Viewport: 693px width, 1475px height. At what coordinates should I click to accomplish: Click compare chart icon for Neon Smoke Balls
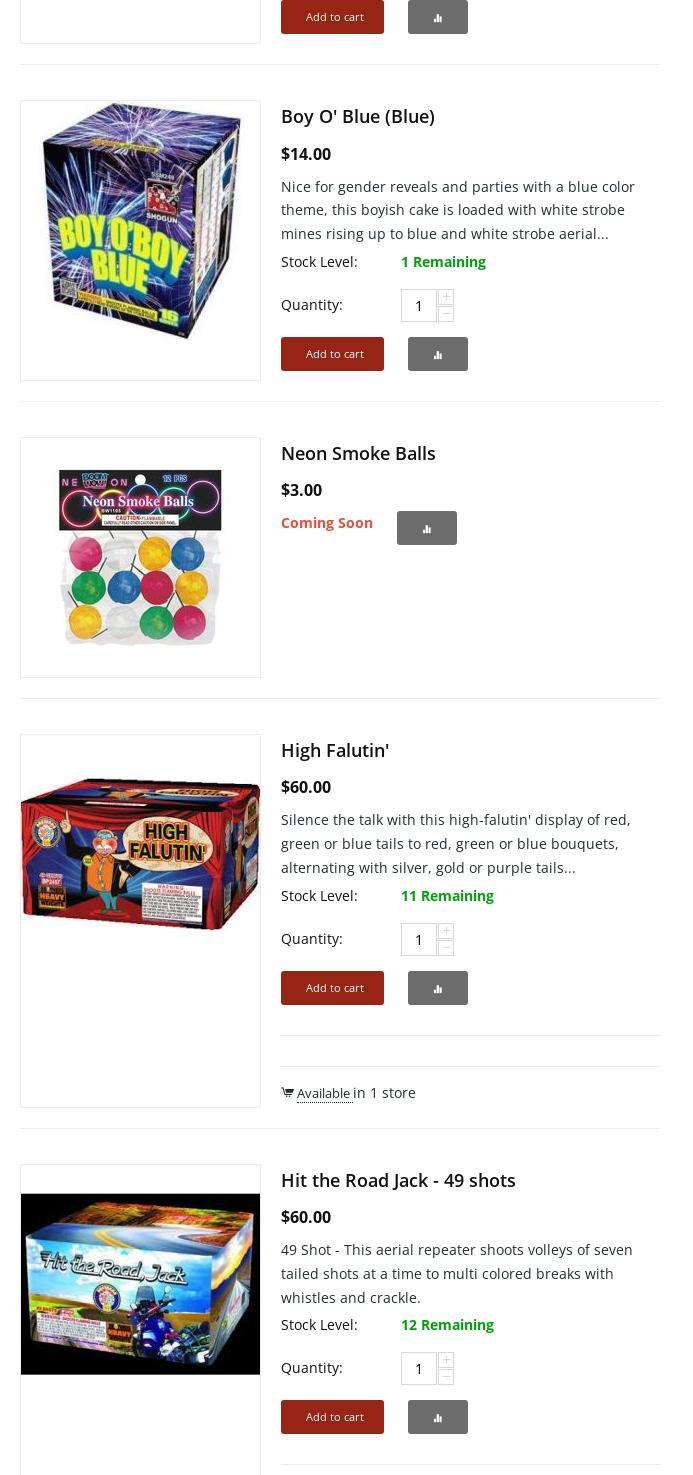pyautogui.click(x=427, y=528)
